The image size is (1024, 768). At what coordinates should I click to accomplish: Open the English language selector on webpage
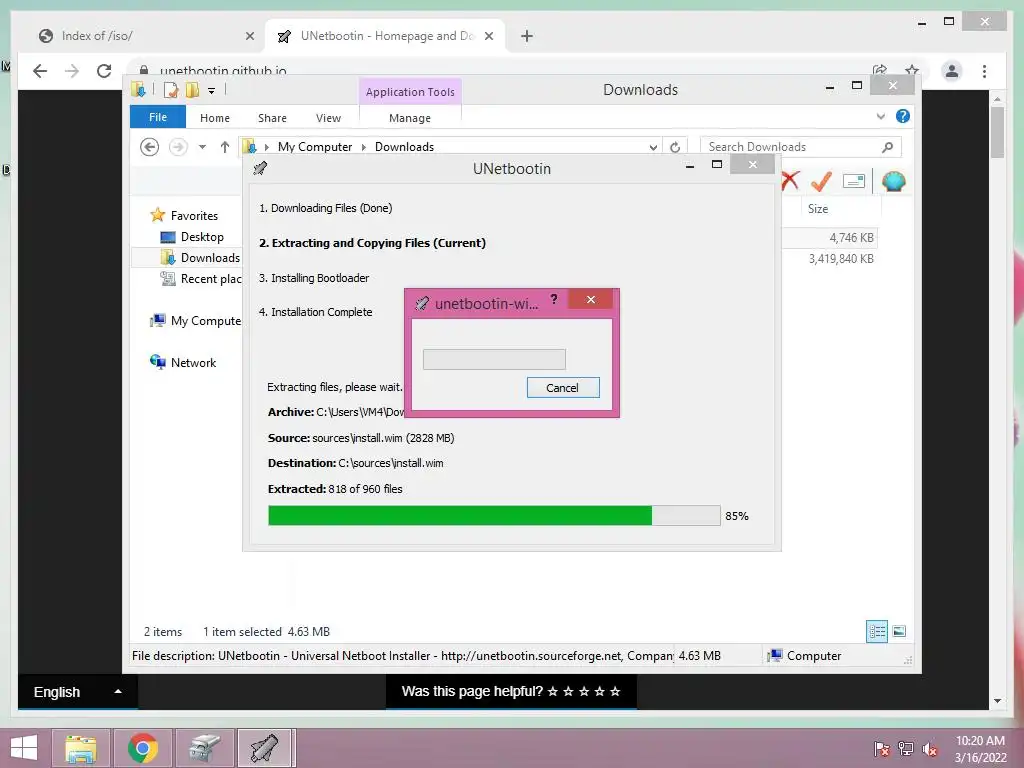point(78,692)
